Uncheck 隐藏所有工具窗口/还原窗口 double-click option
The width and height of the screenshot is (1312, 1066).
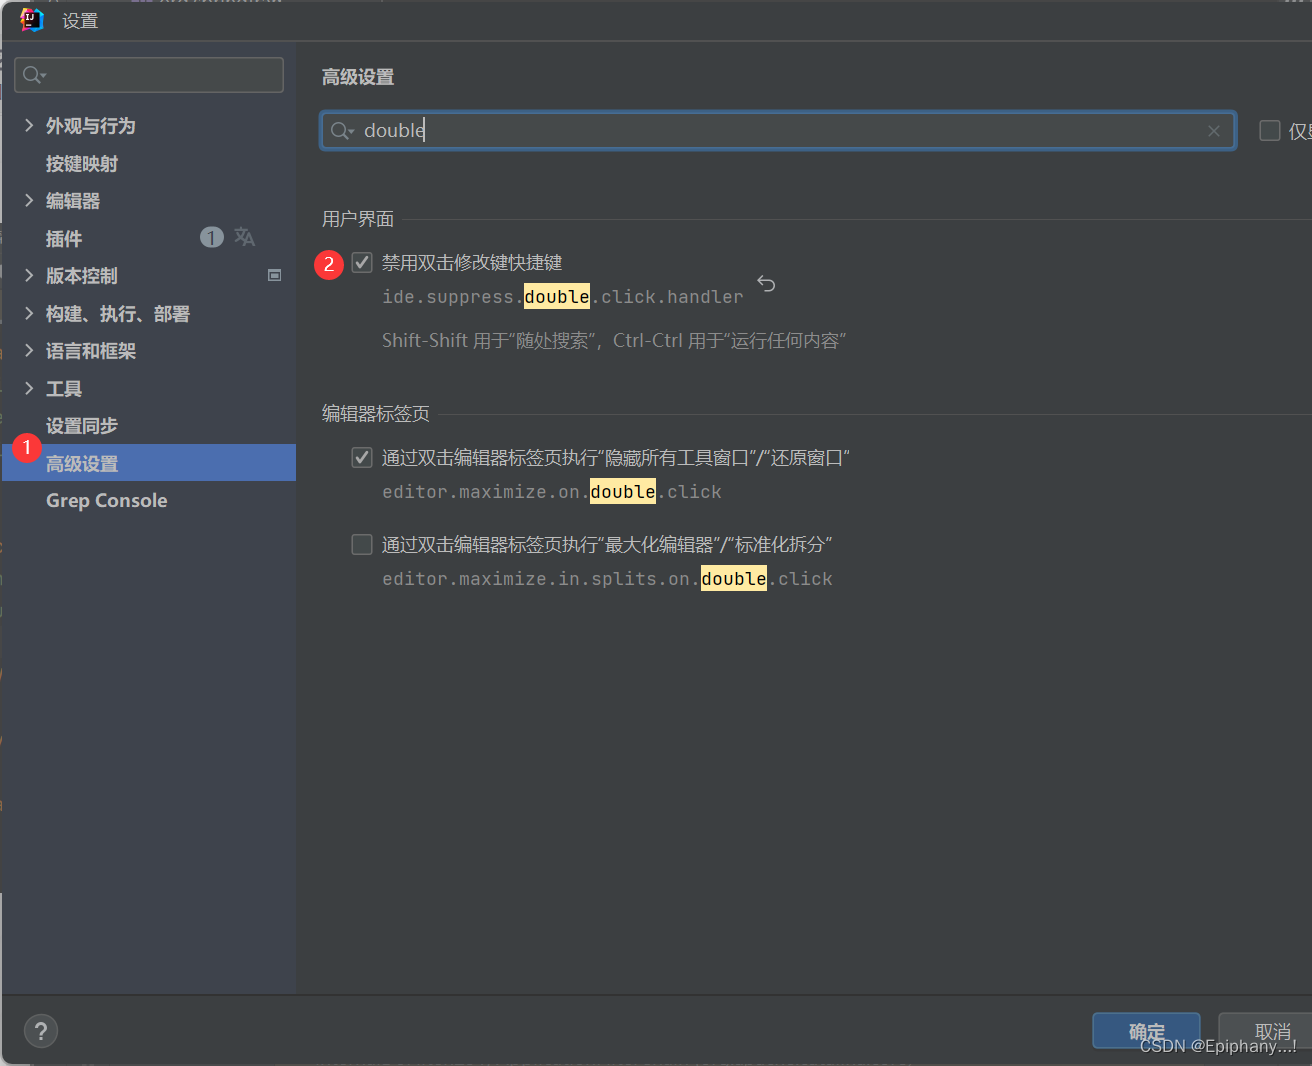(362, 458)
